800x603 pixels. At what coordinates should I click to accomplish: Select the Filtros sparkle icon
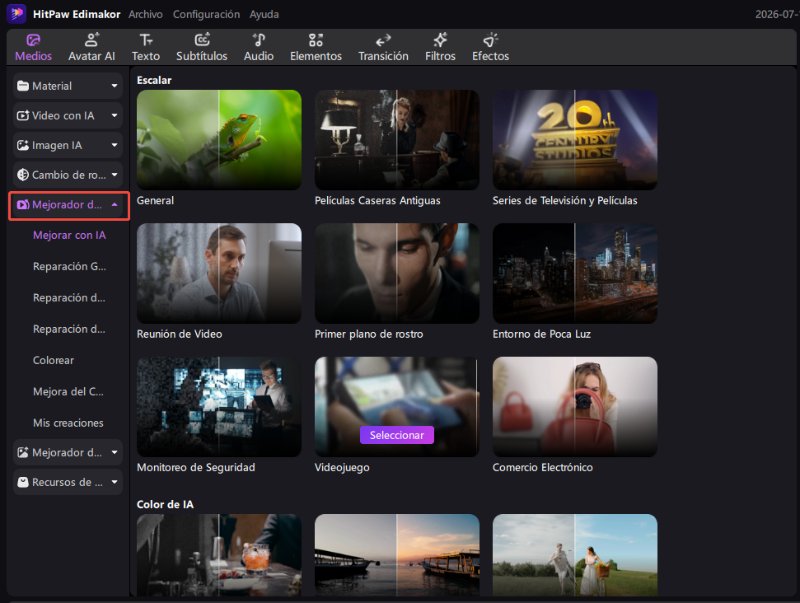click(440, 40)
